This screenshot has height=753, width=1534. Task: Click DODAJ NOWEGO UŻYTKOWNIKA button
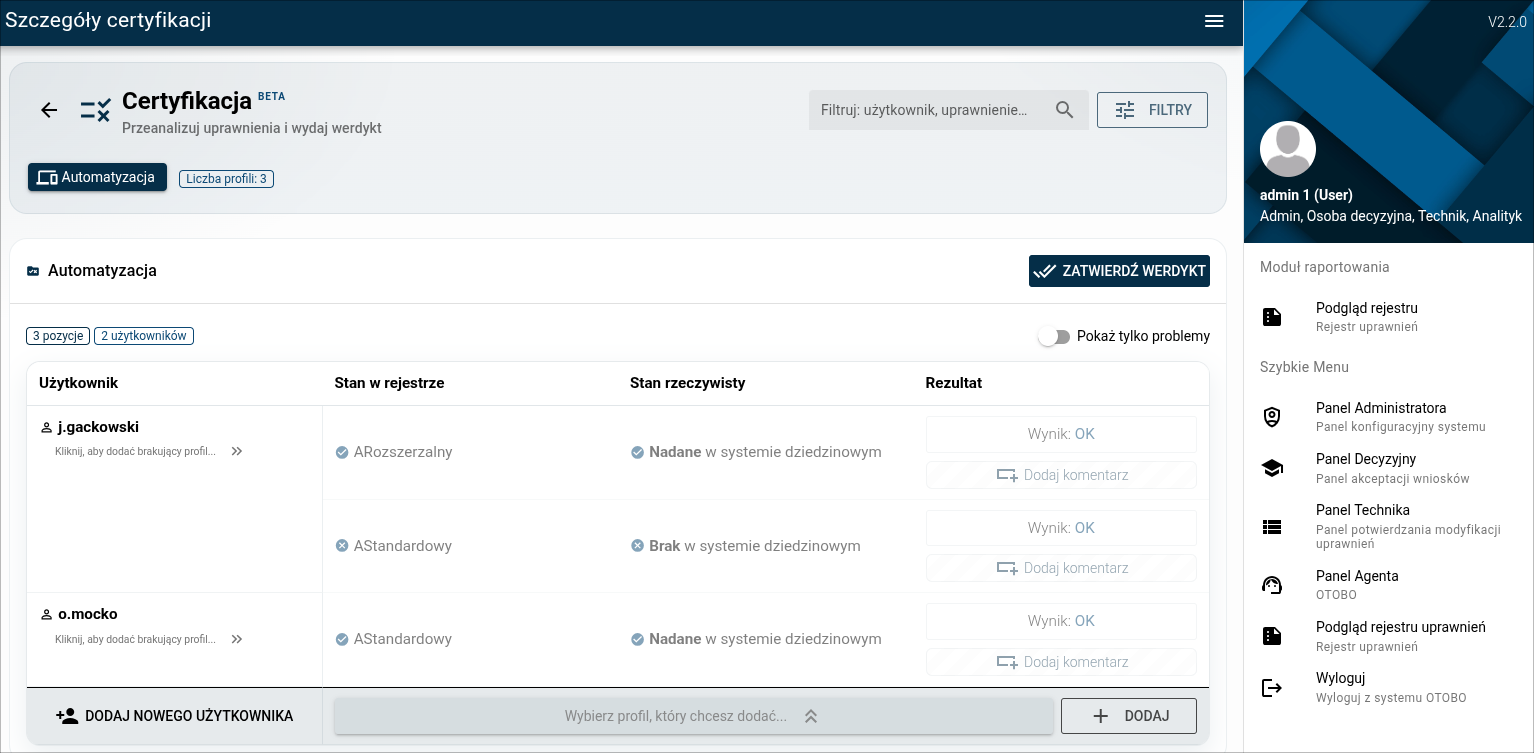point(175,716)
